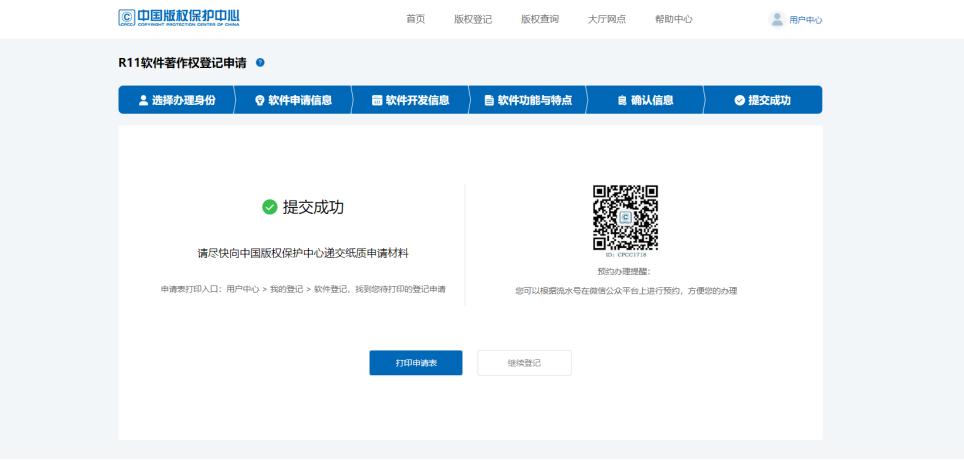Click the QR code image
The width and height of the screenshot is (964, 460).
click(625, 218)
